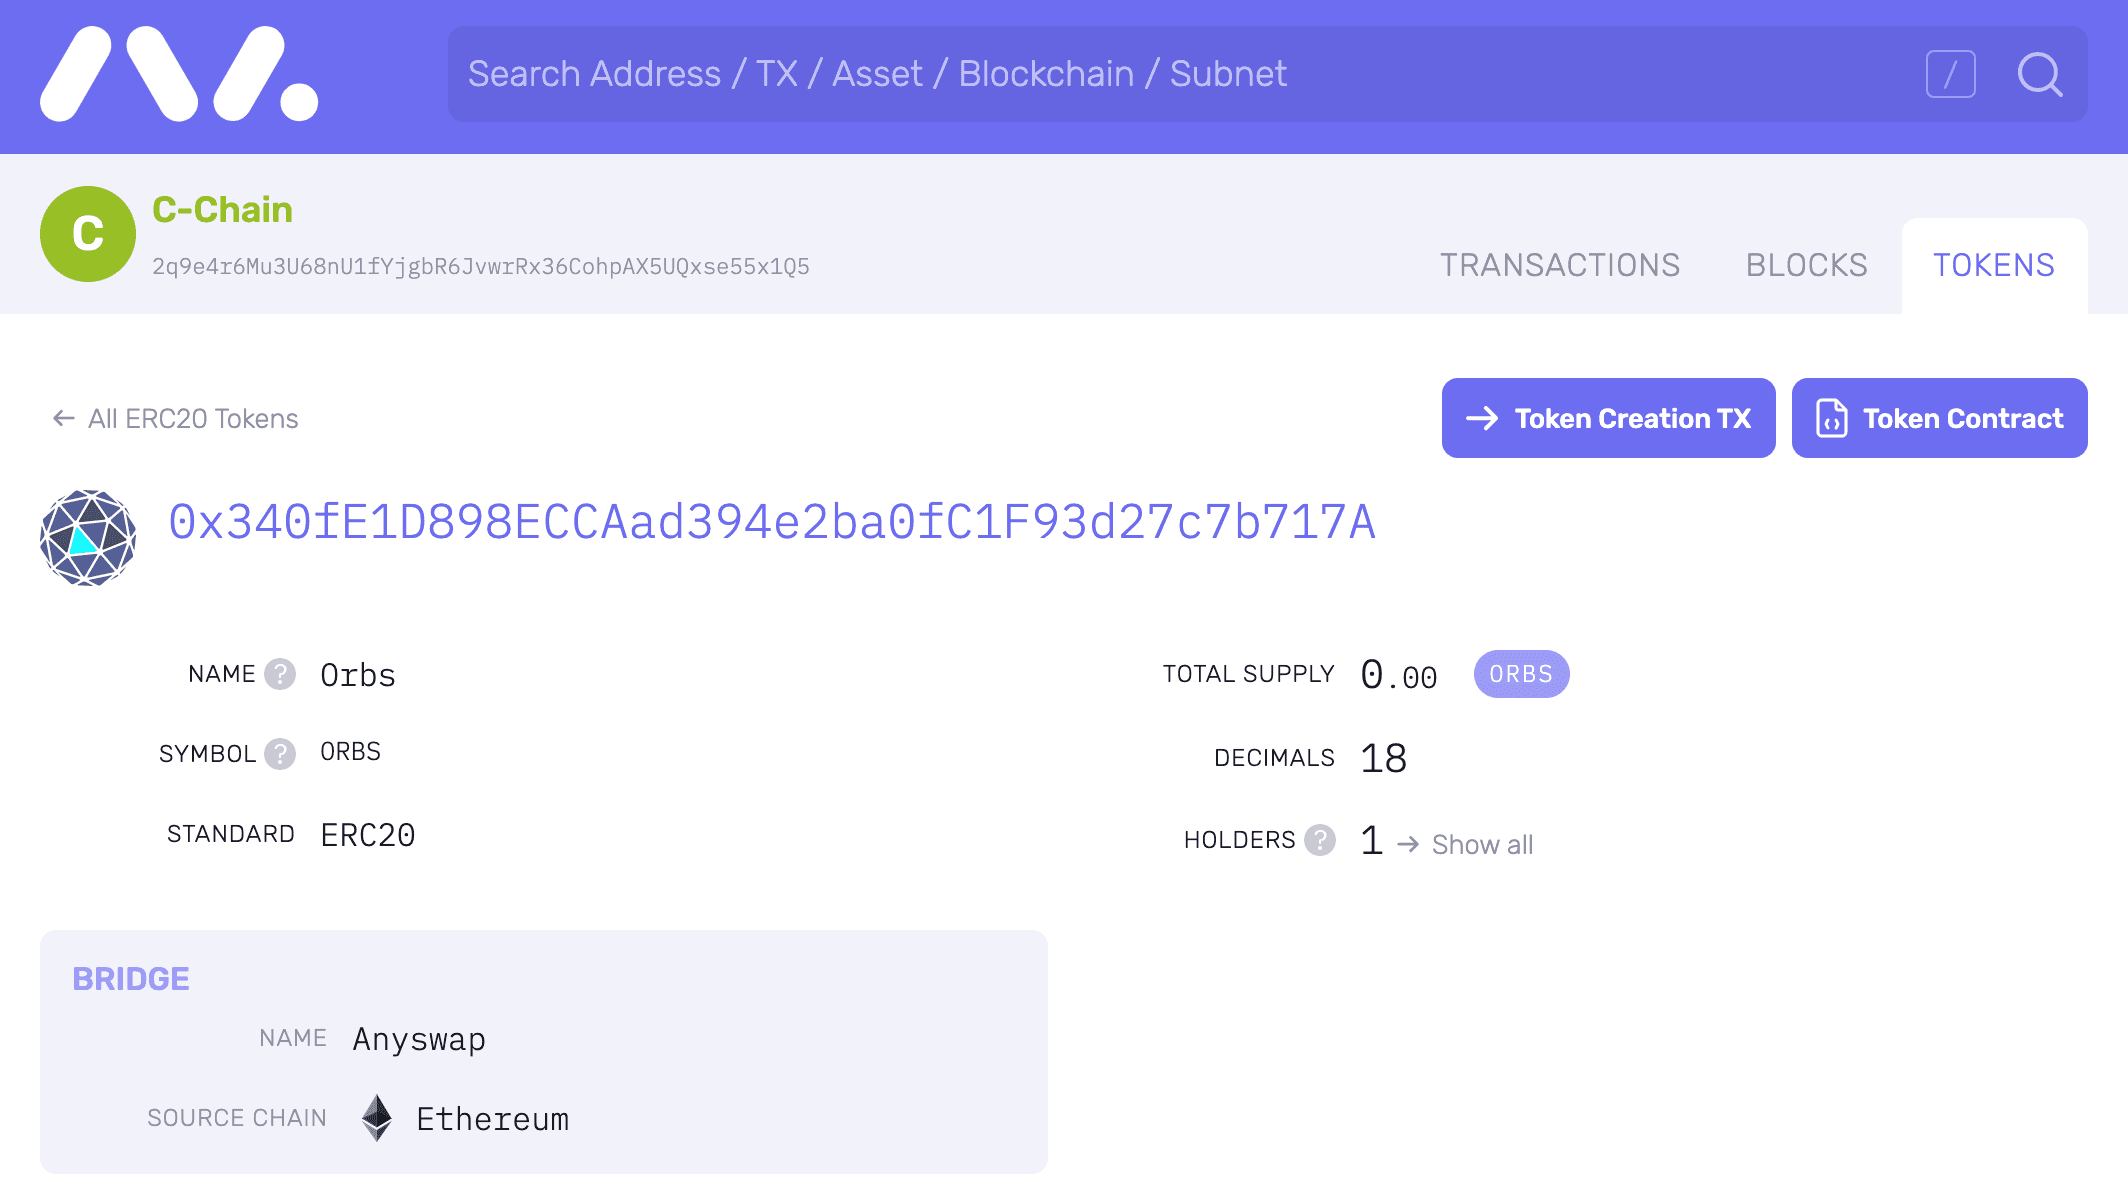Screen dimensions: 2128x1196
Task: Switch to the BLOCKS tab
Action: 1807,265
